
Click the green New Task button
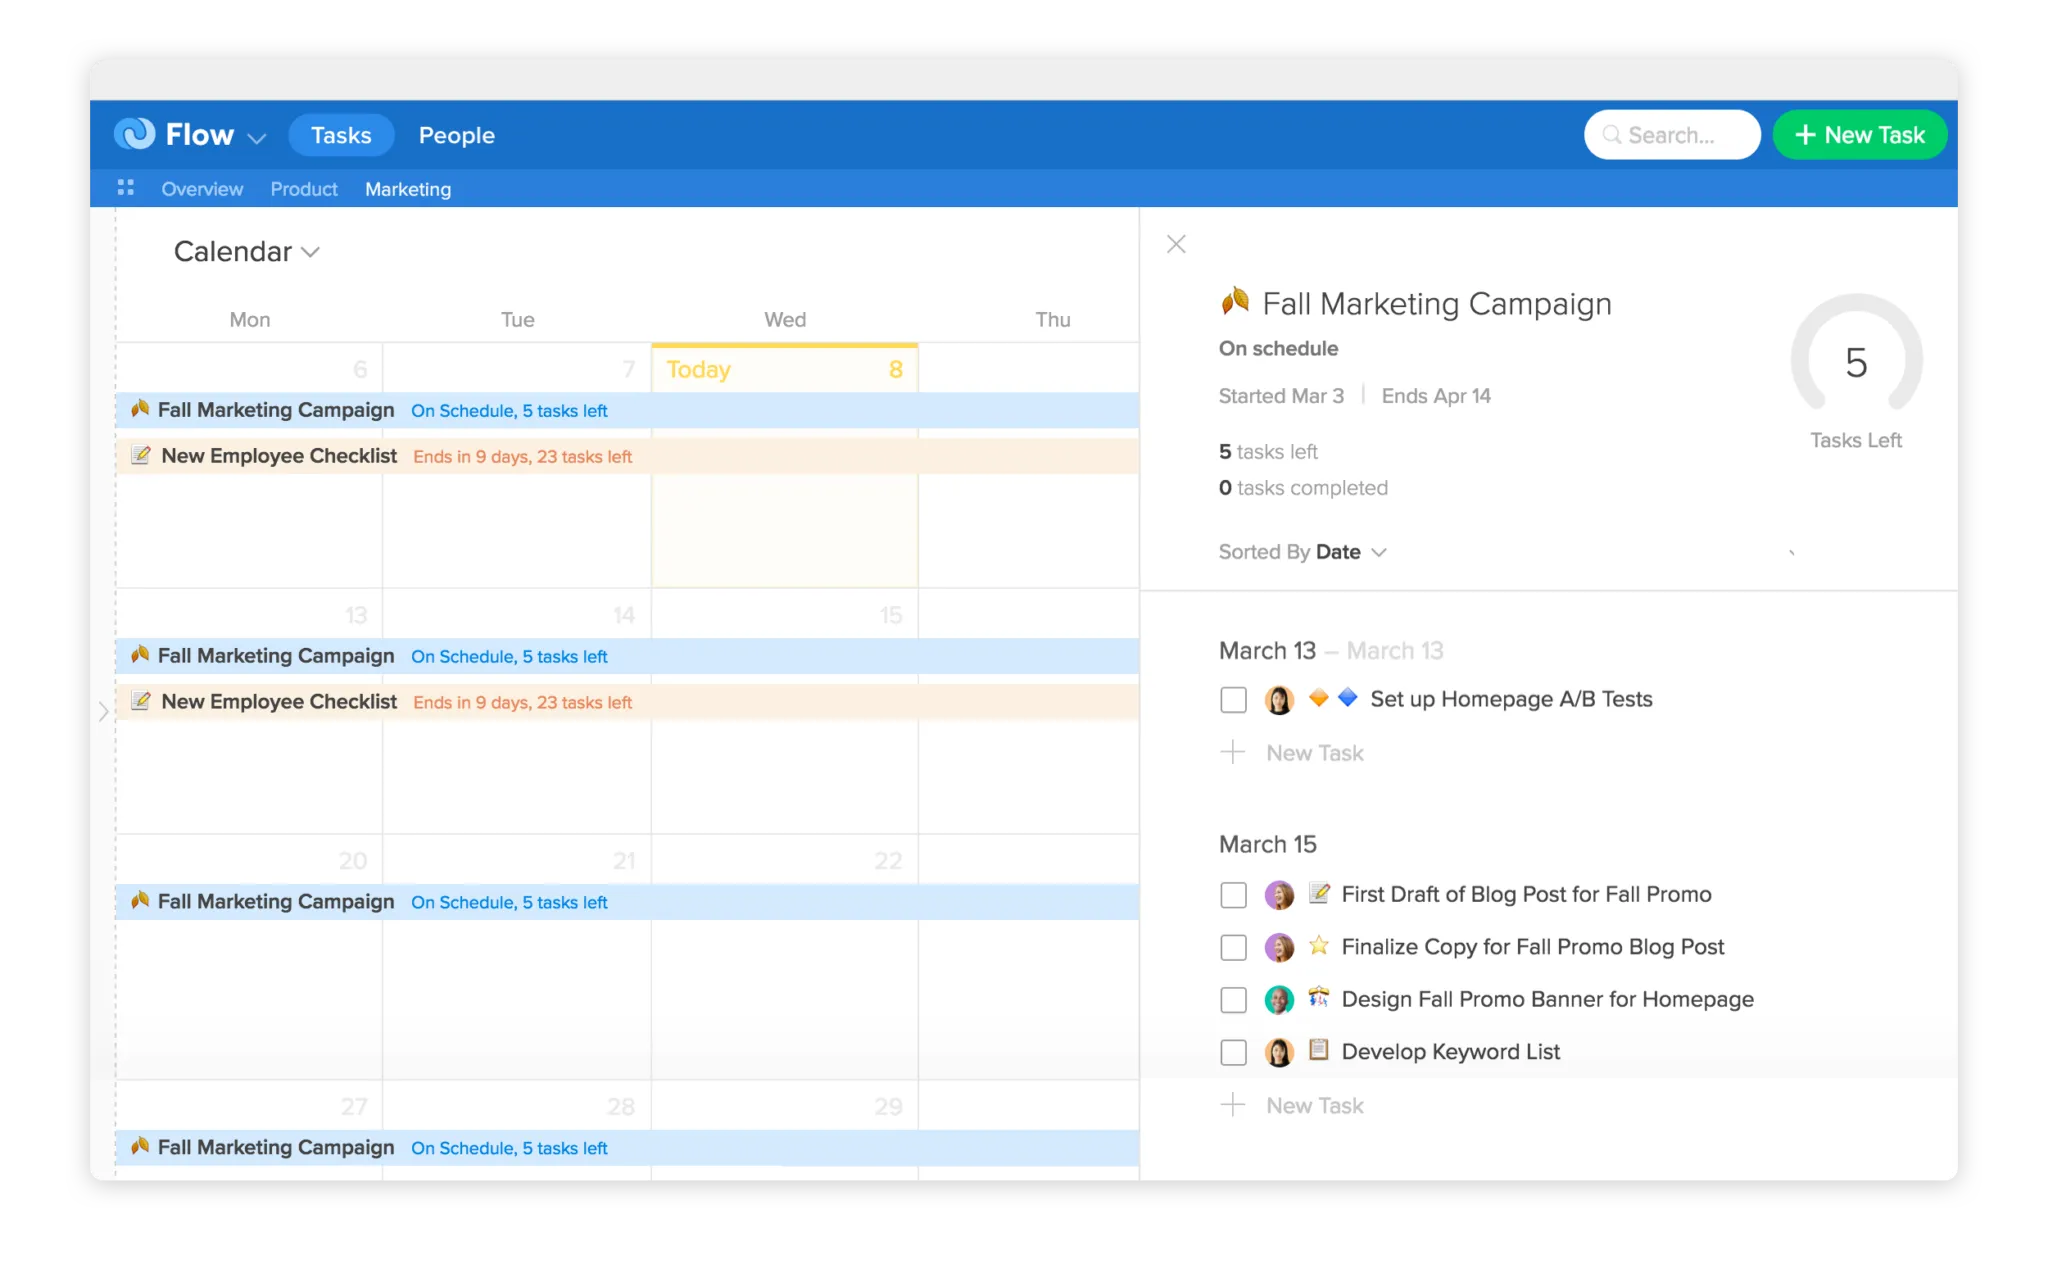[x=1858, y=134]
